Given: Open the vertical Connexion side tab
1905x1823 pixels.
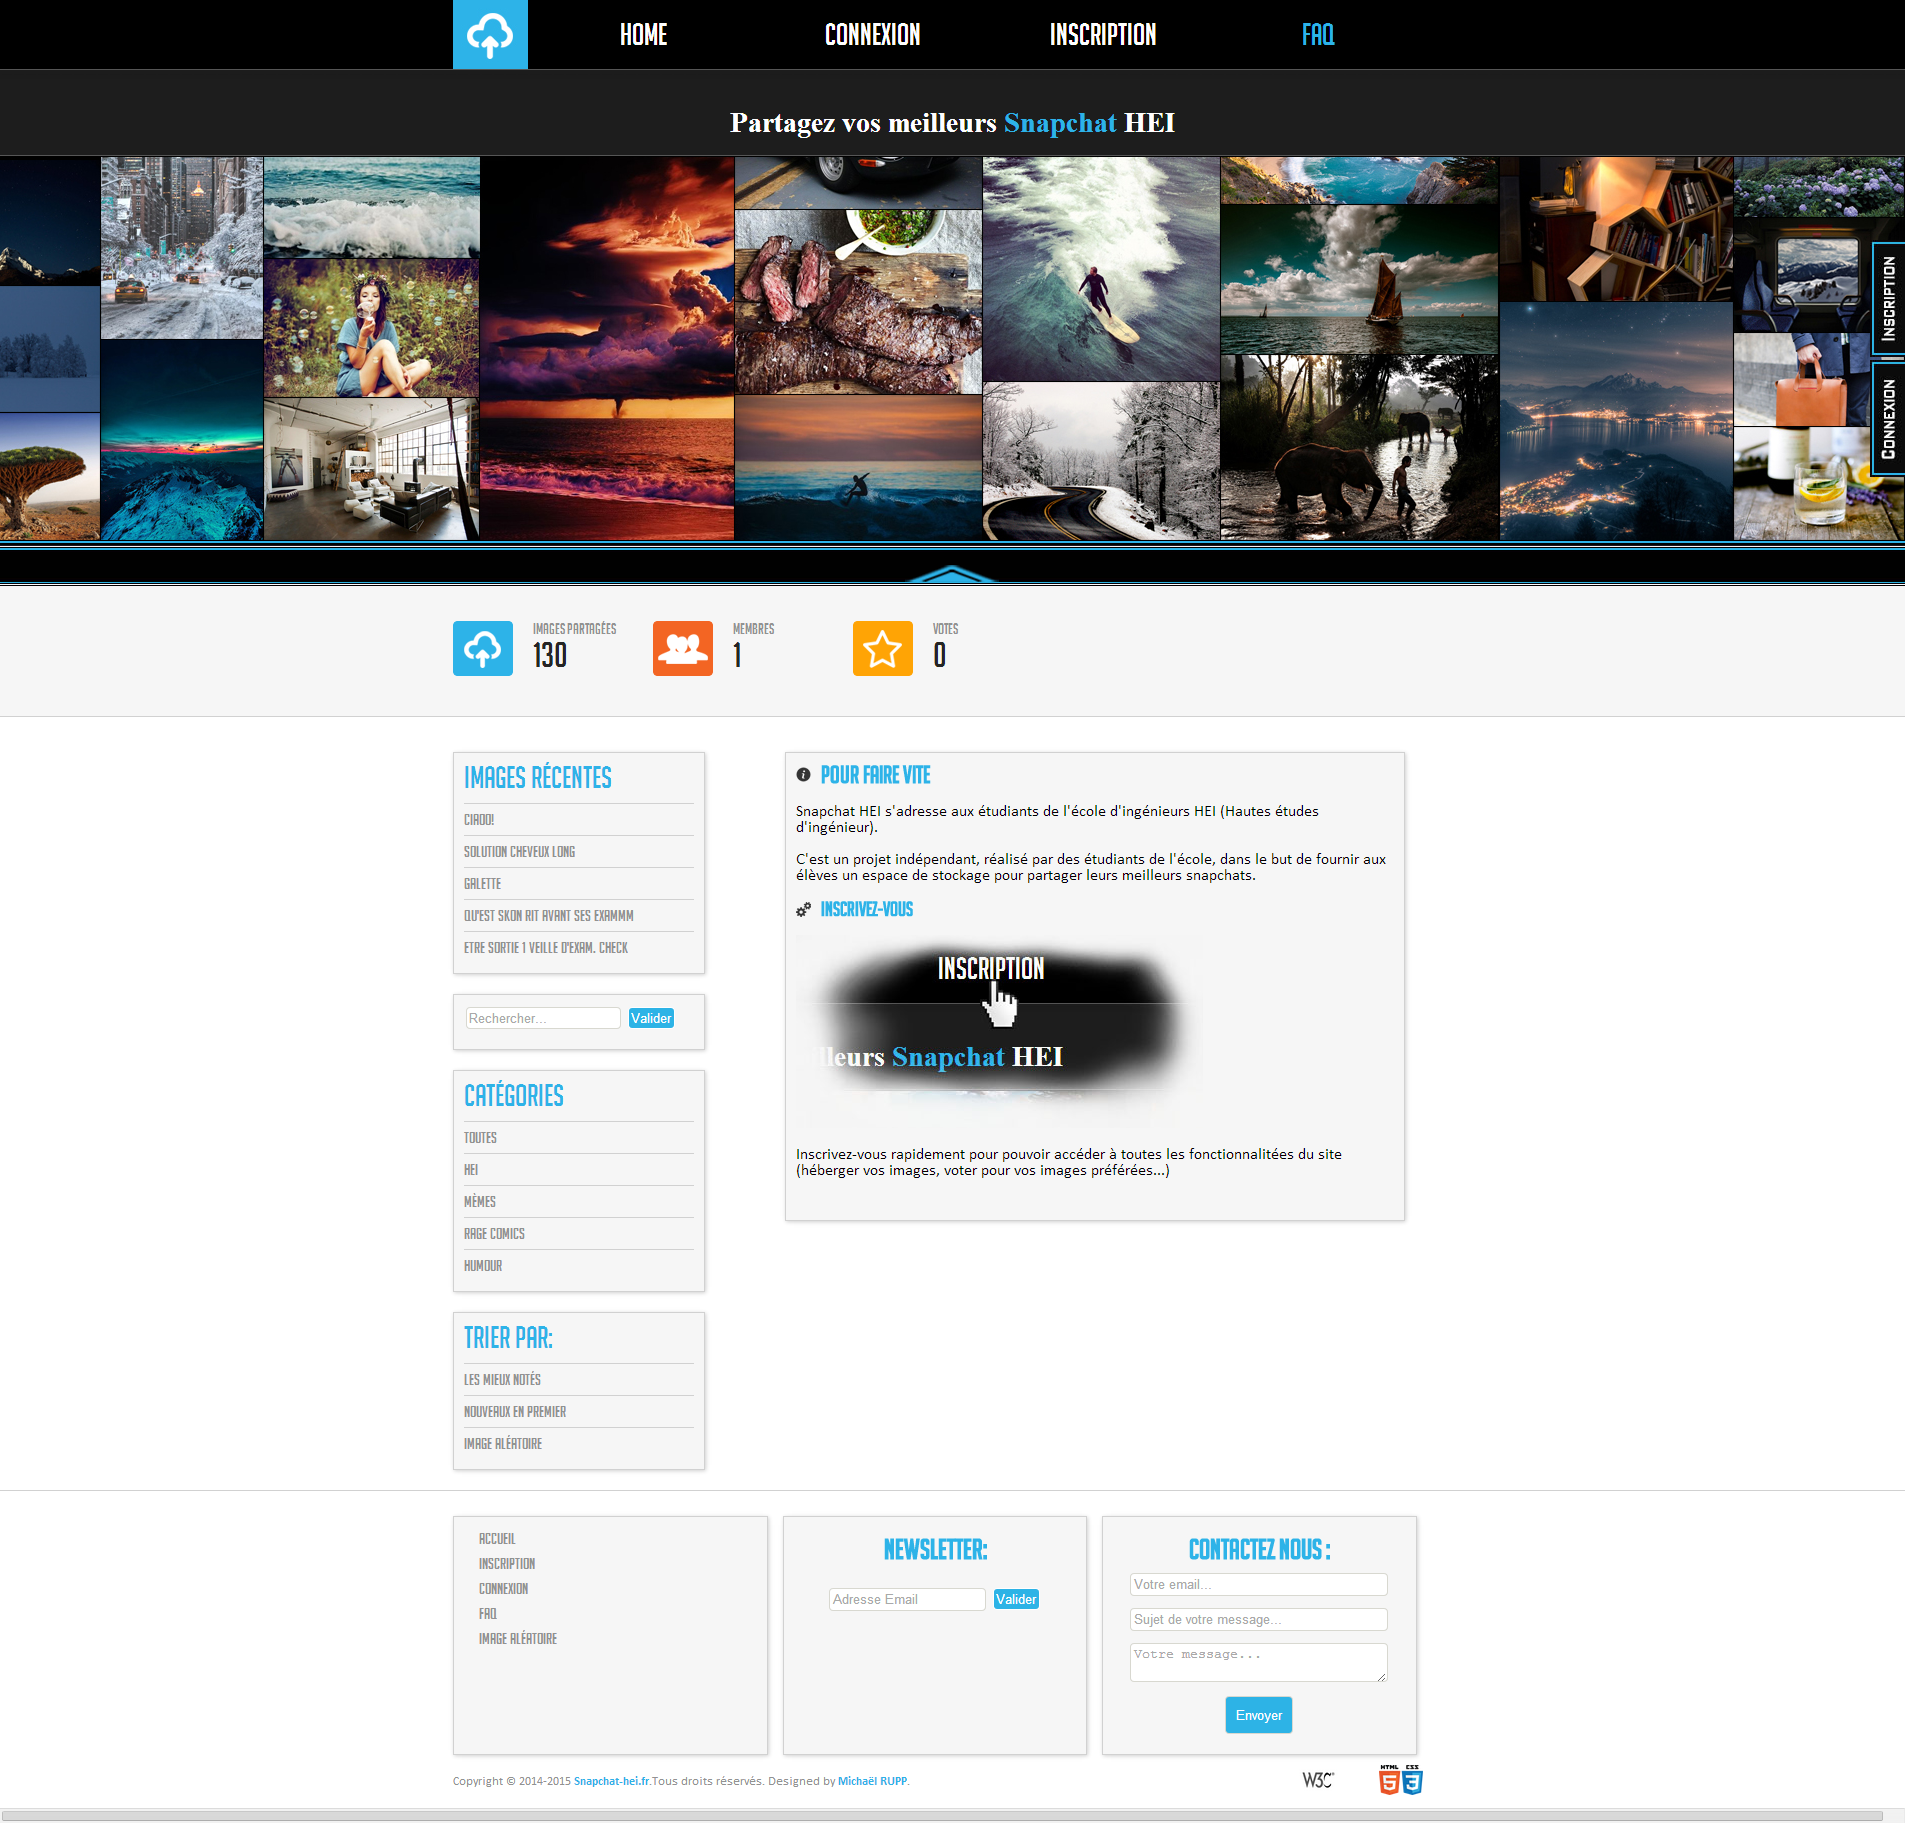Looking at the screenshot, I should [x=1888, y=418].
